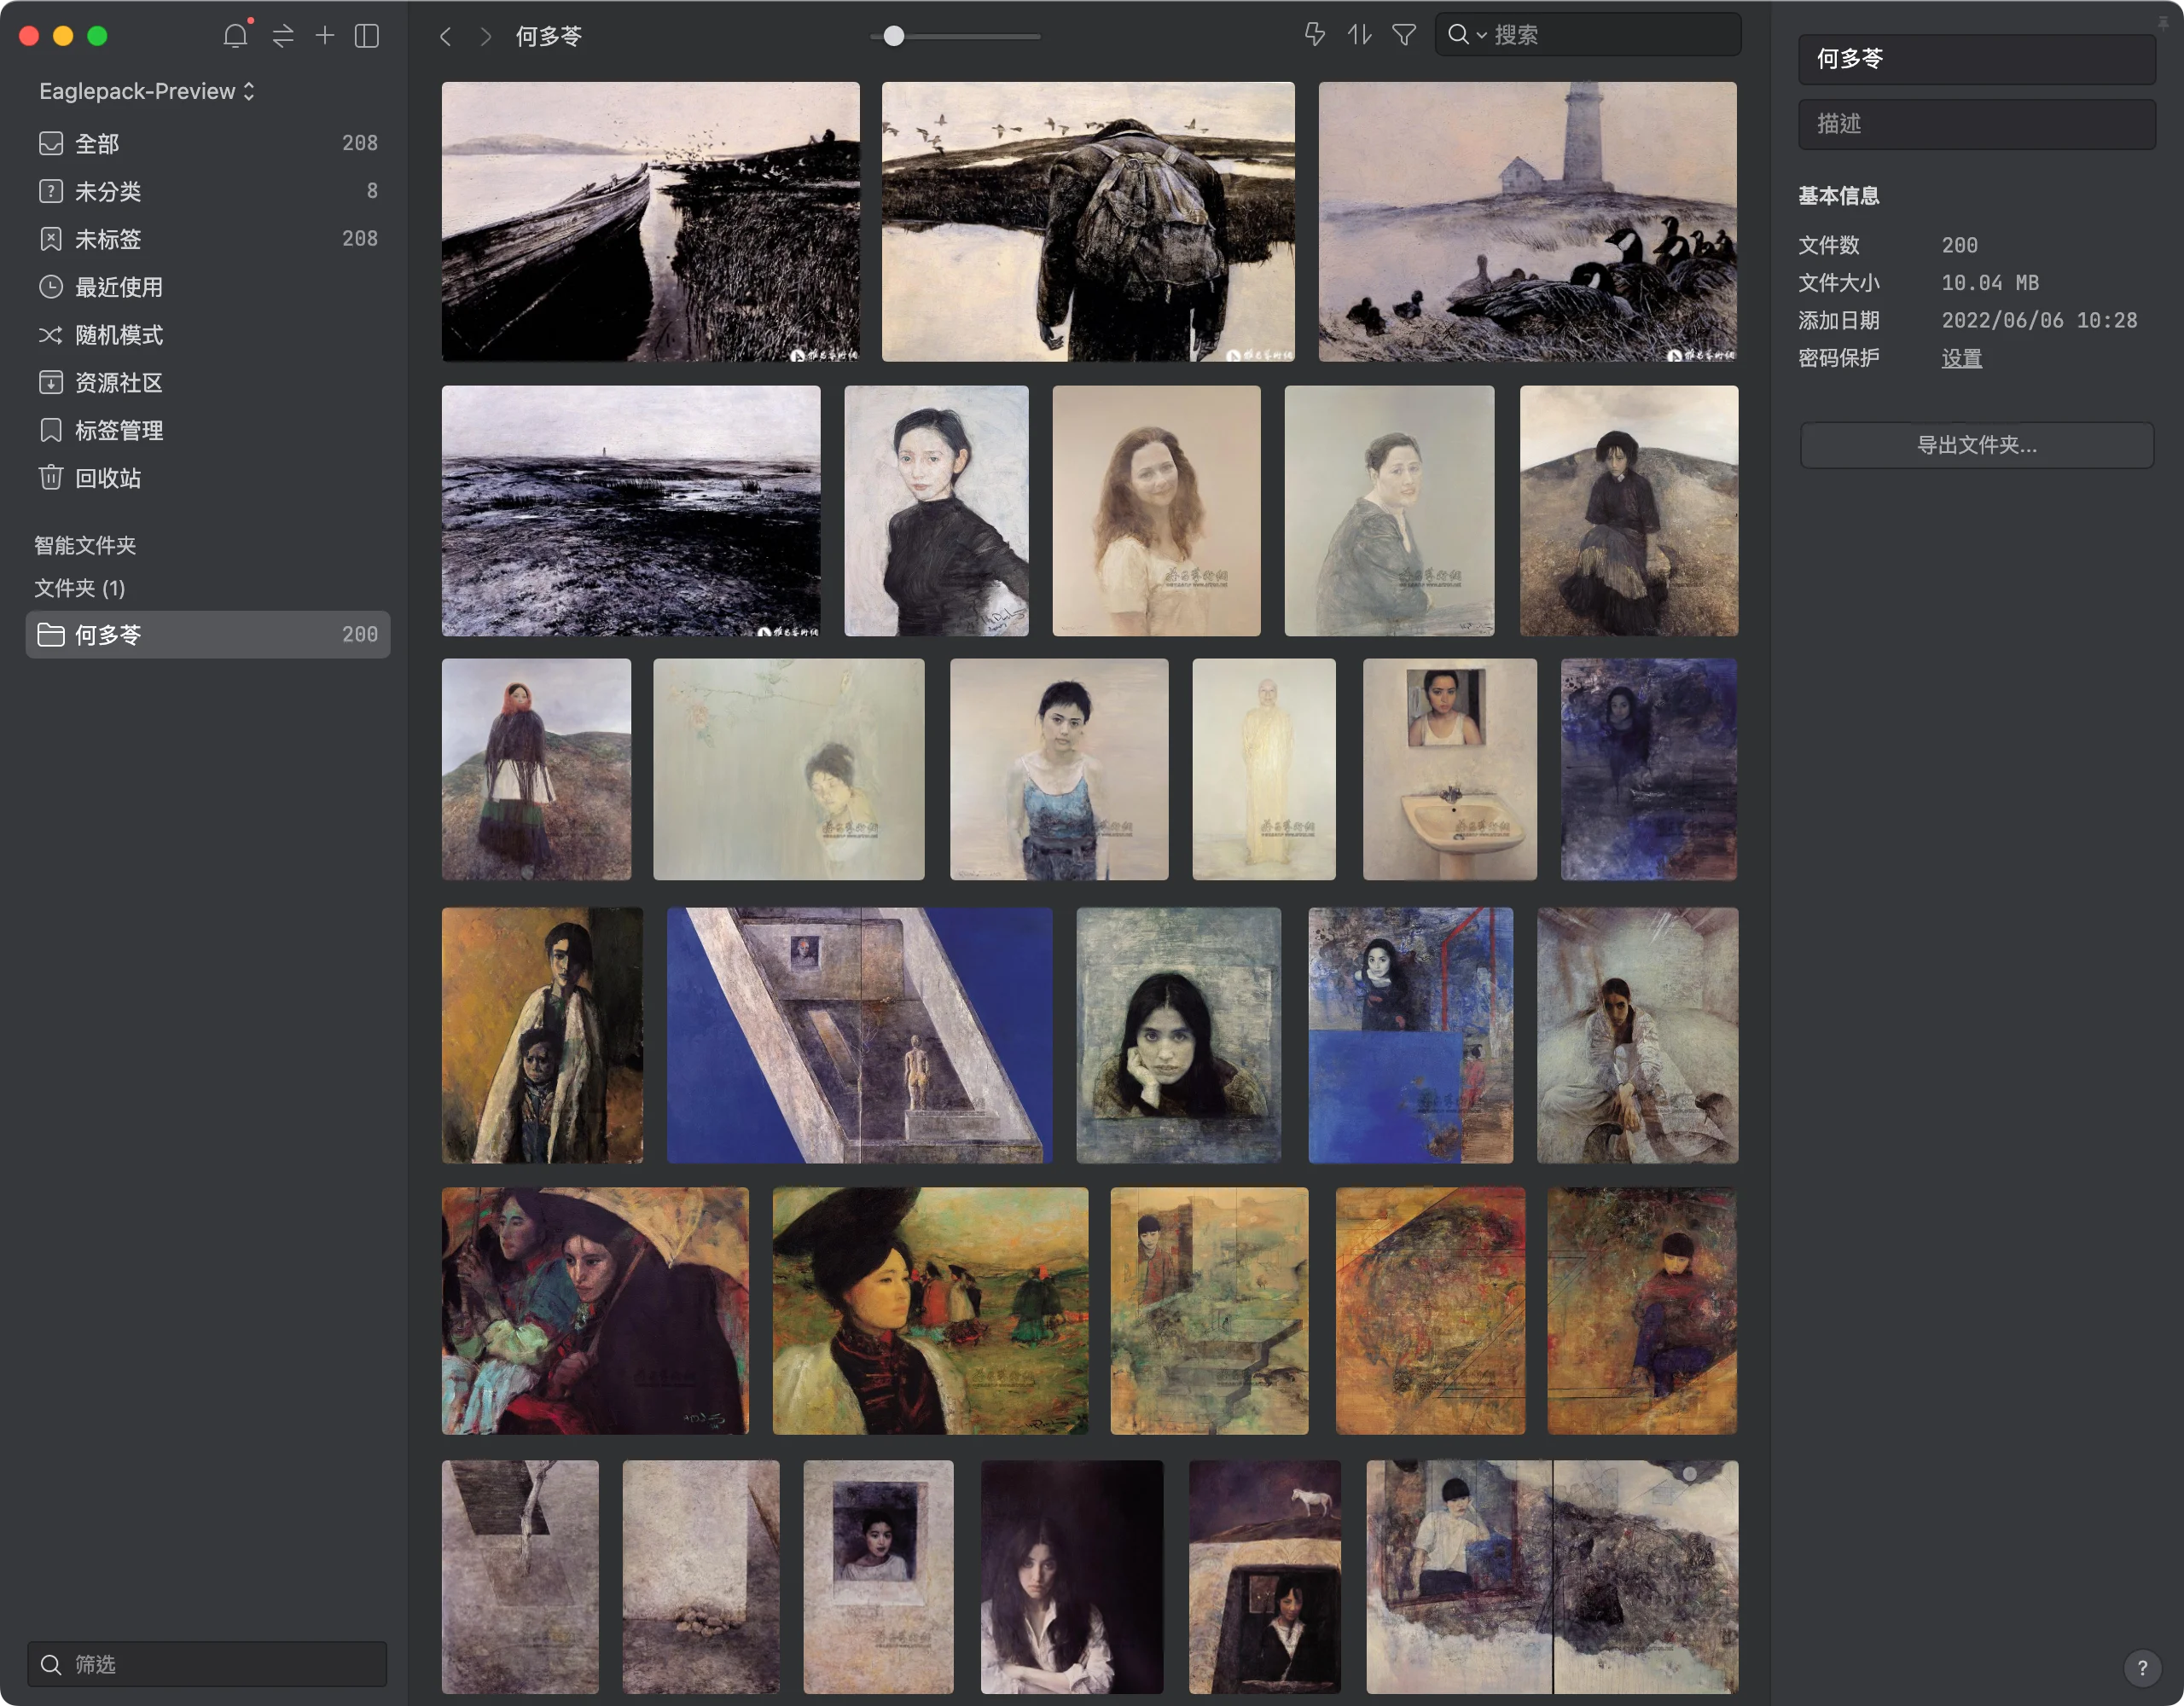Open the short-haired woman in black thumbnail
This screenshot has width=2184, height=1706.
click(x=936, y=511)
